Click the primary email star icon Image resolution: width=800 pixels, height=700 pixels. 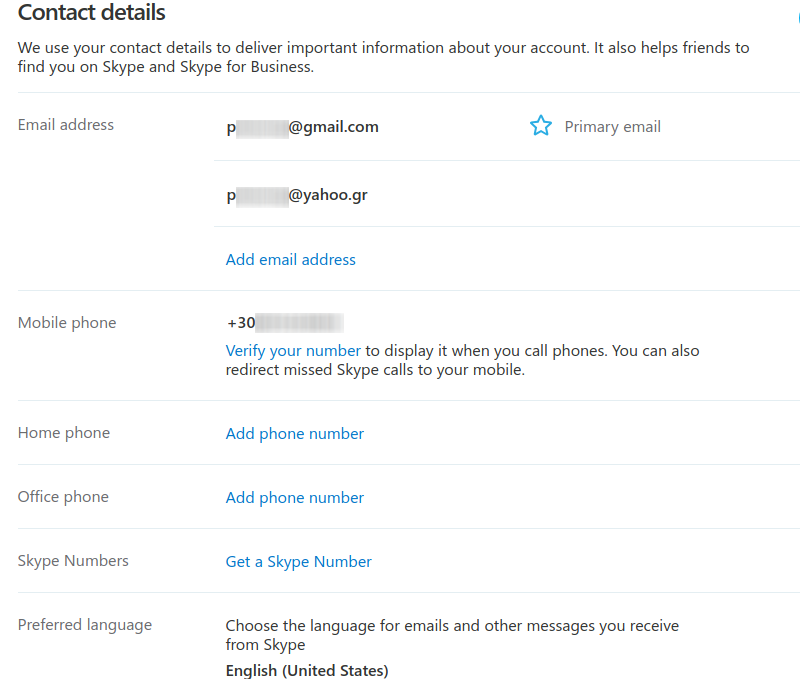click(x=541, y=126)
